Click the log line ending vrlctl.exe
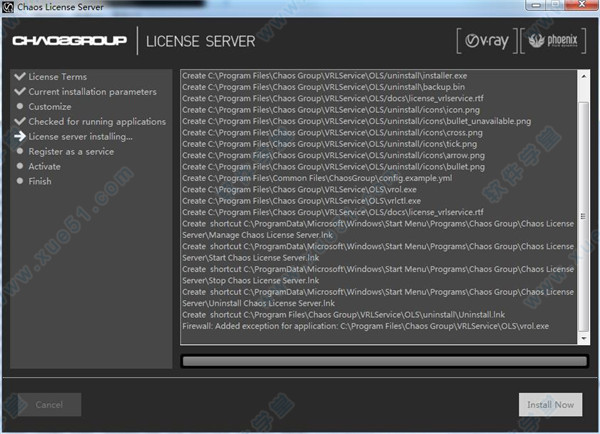Image resolution: width=600 pixels, height=434 pixels. click(x=302, y=201)
